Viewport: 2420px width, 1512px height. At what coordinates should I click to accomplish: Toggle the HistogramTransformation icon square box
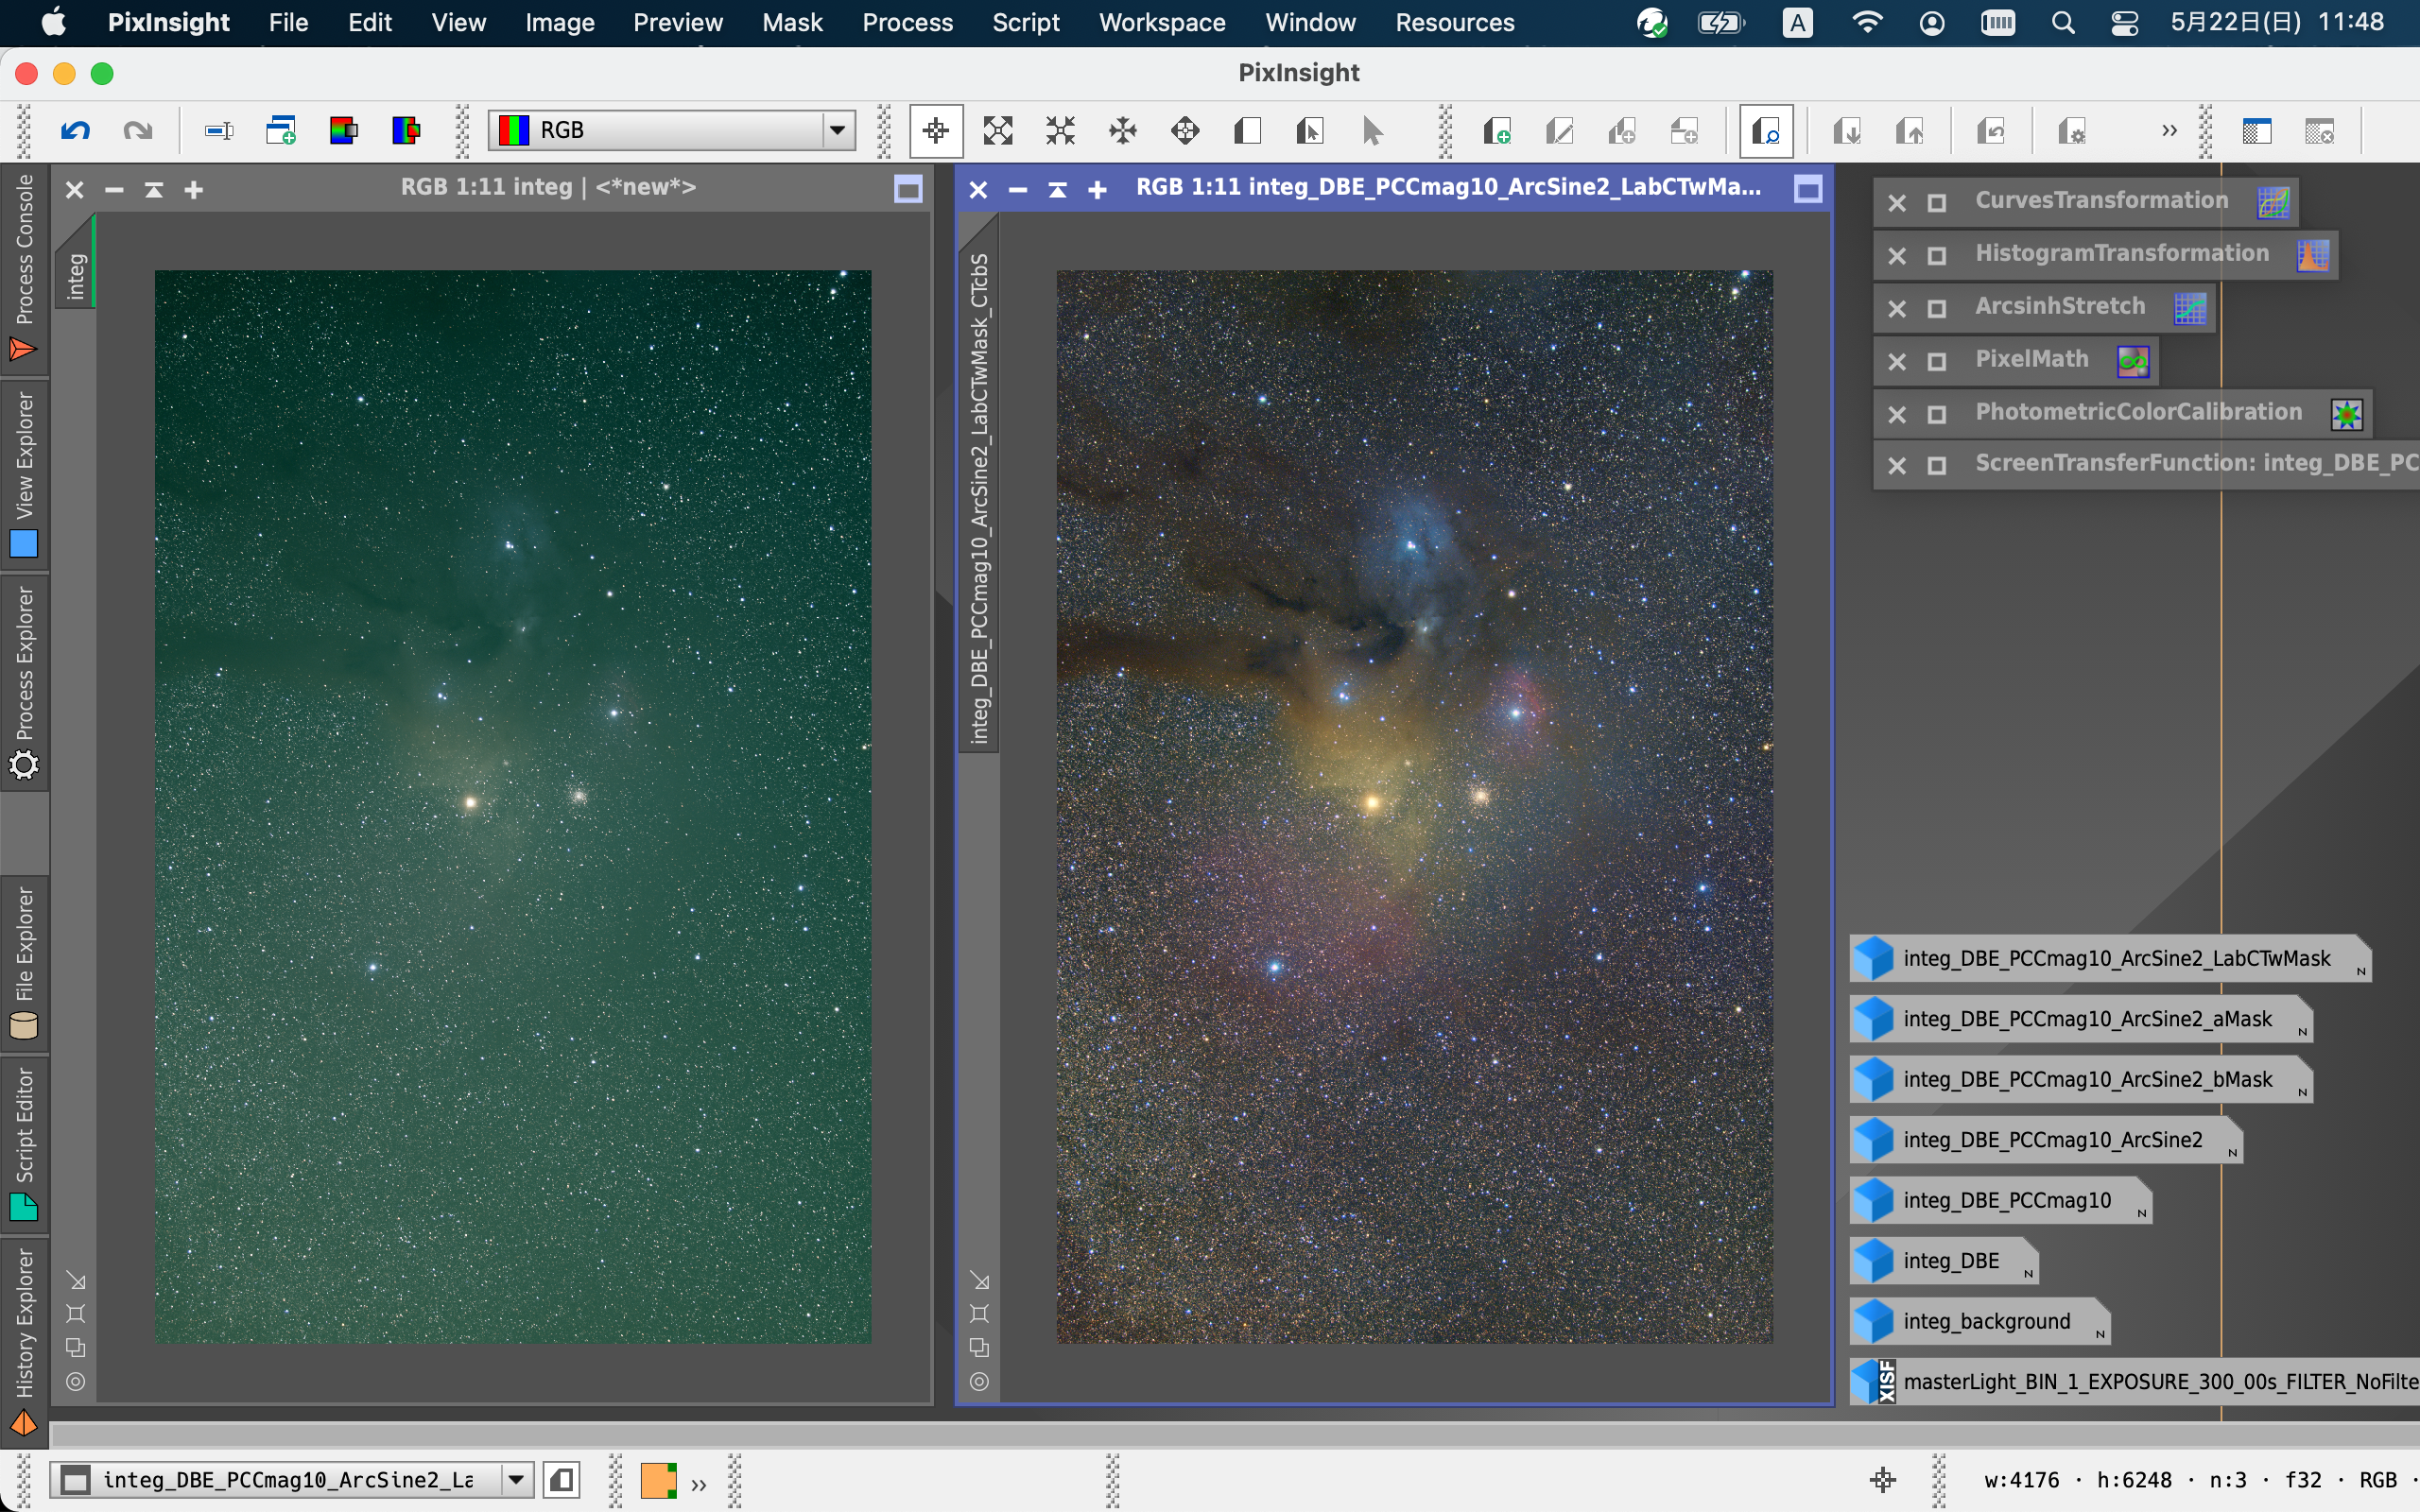coord(1937,256)
